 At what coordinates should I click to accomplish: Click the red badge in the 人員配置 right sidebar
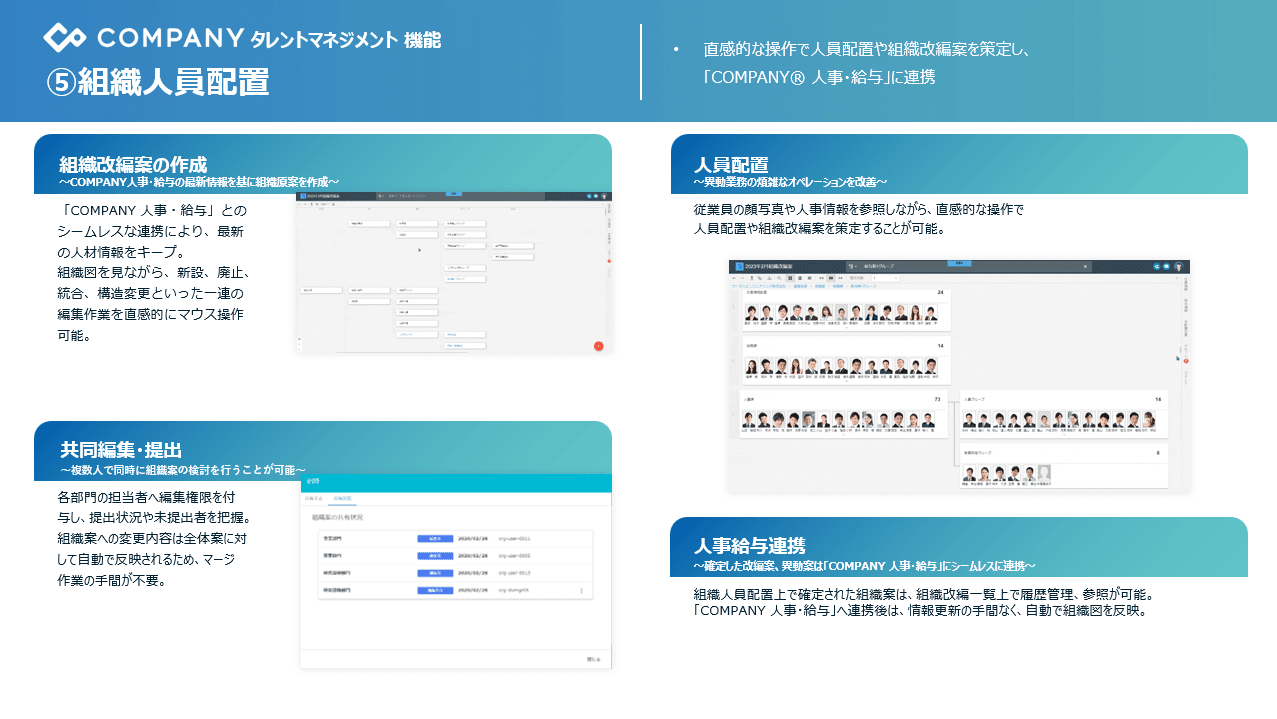[x=1186, y=360]
